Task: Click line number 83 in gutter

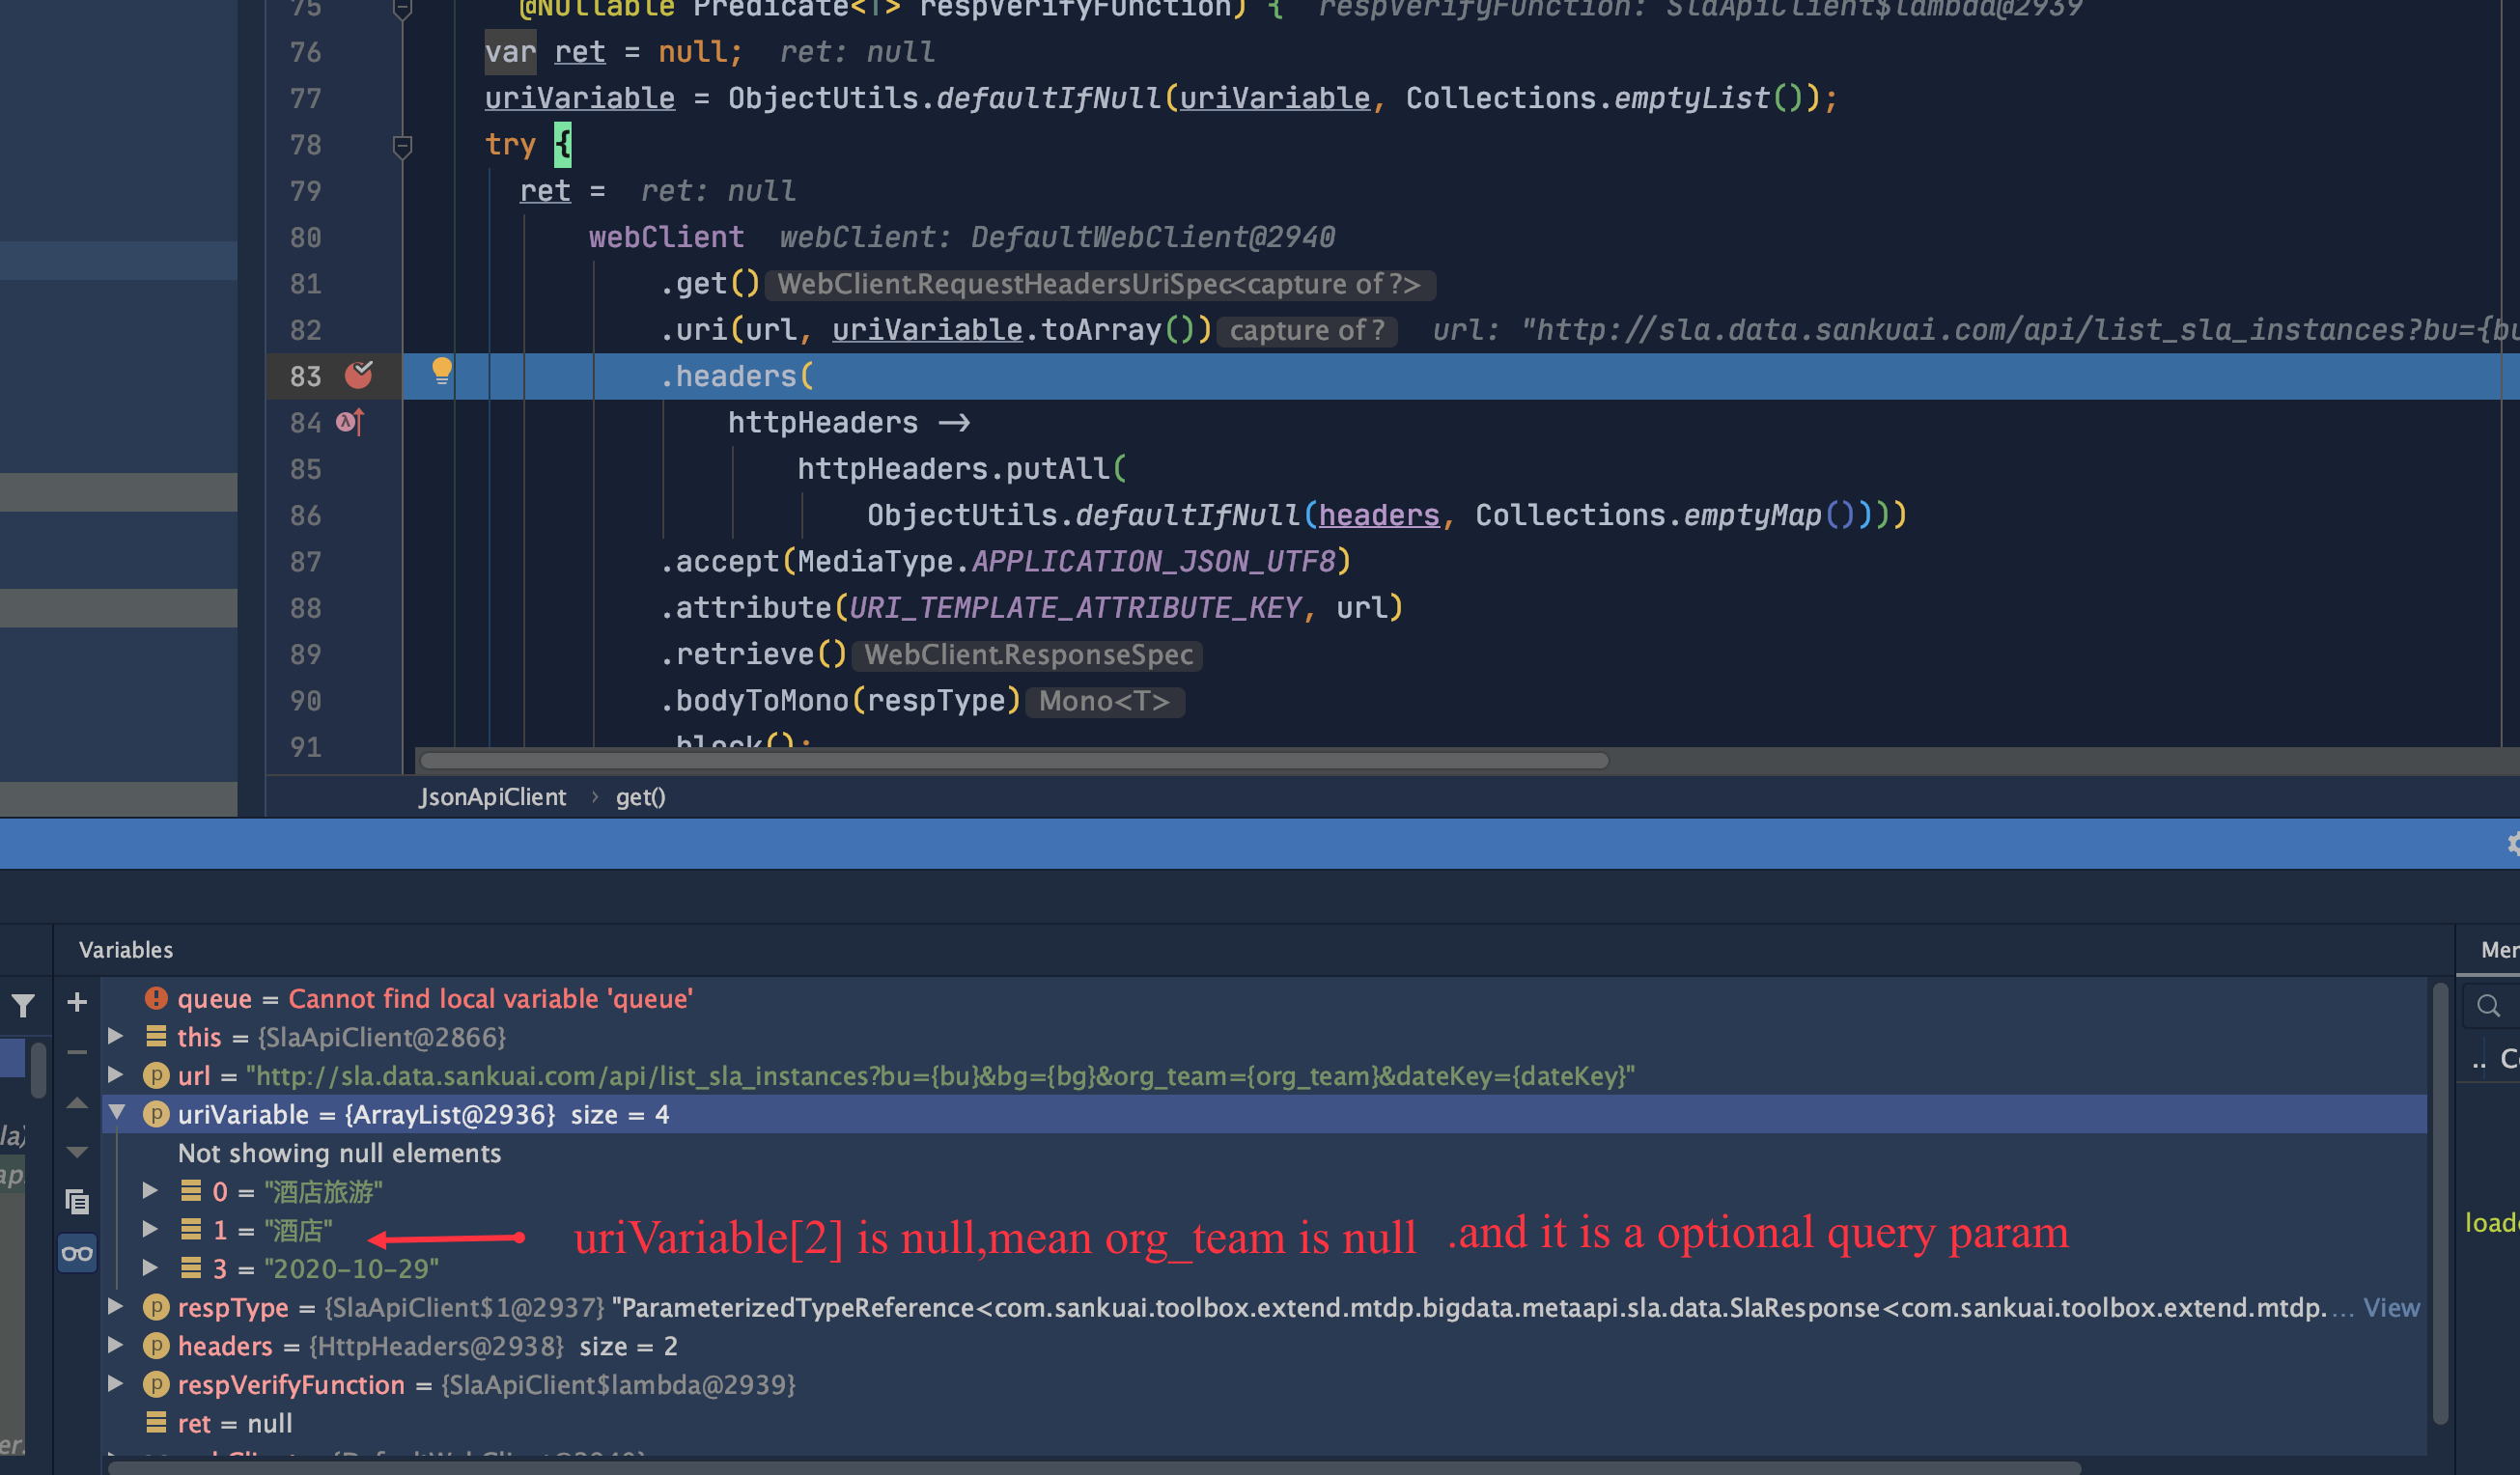Action: pos(305,376)
